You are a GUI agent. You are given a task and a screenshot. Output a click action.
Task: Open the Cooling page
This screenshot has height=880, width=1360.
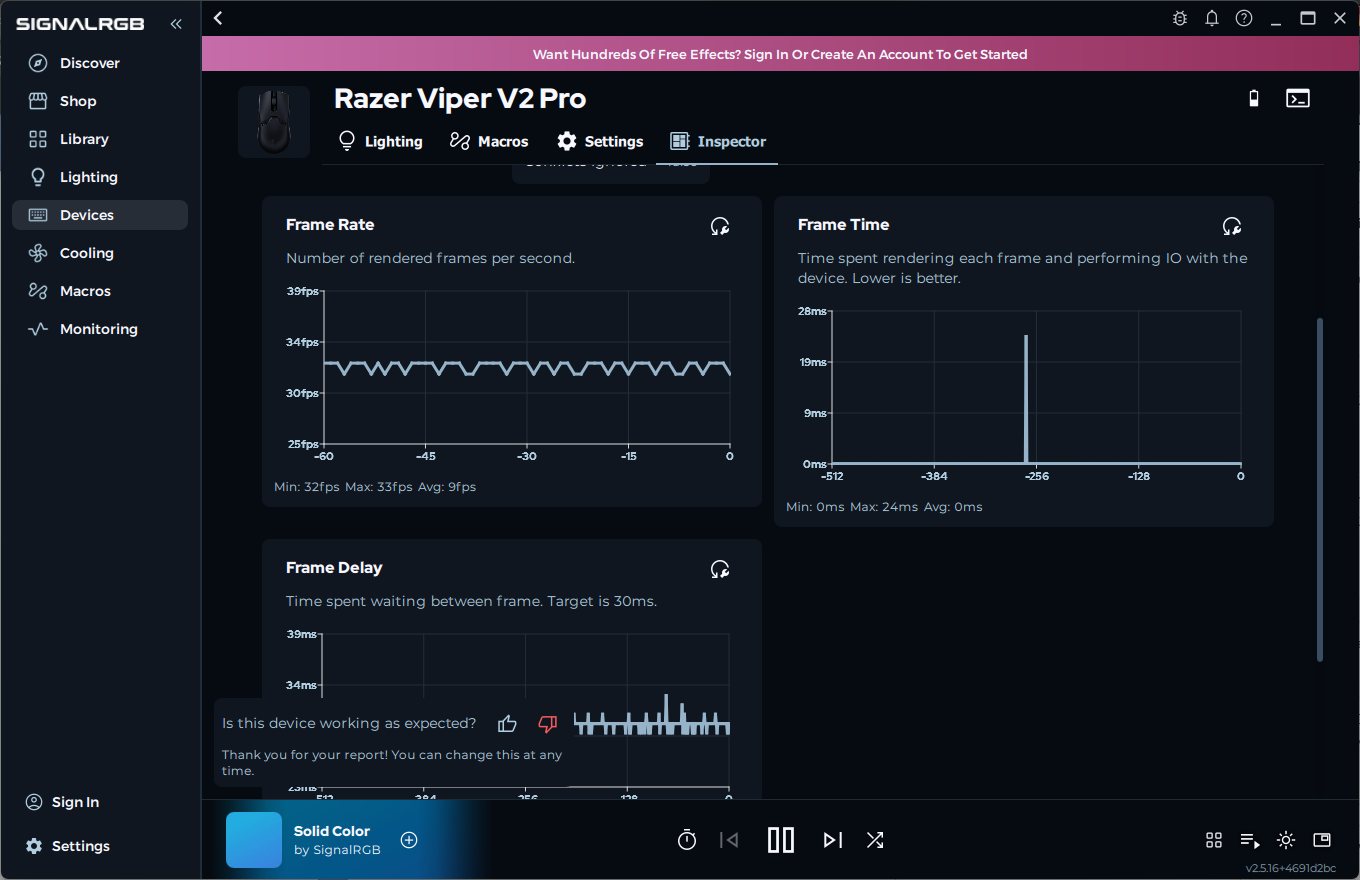point(100,253)
